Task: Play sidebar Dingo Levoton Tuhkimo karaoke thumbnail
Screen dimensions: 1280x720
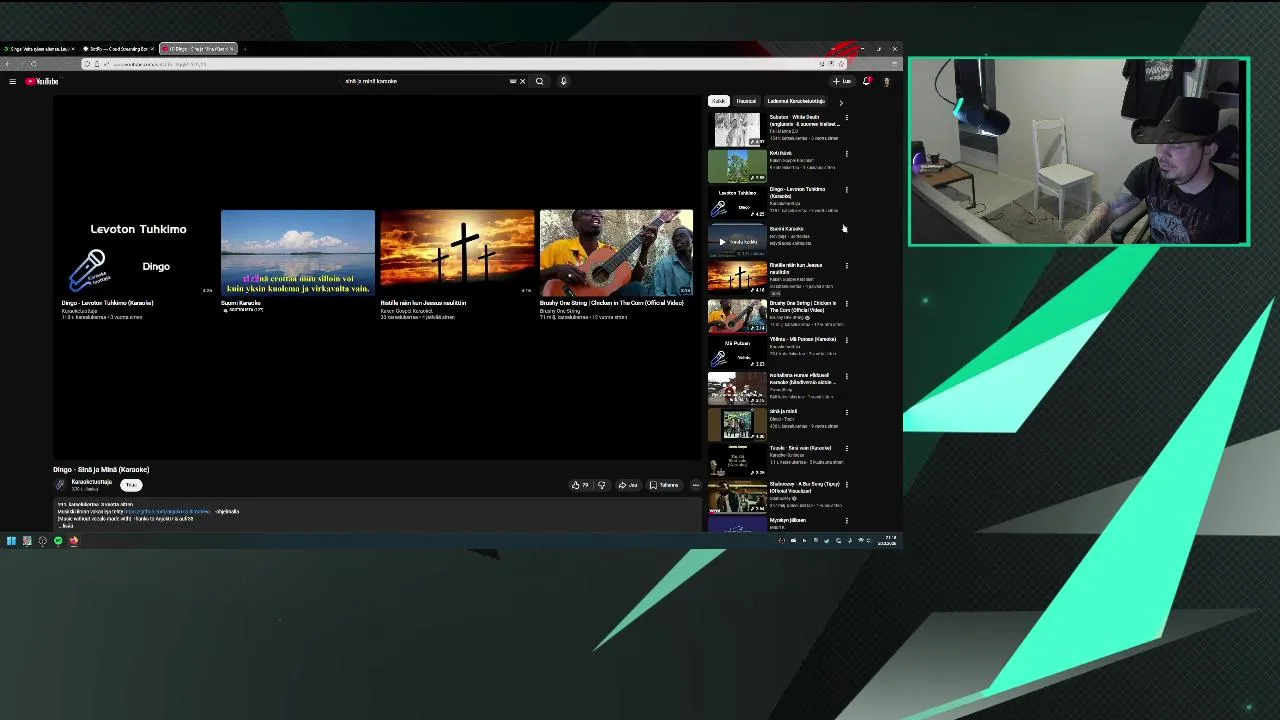Action: pyautogui.click(x=737, y=202)
